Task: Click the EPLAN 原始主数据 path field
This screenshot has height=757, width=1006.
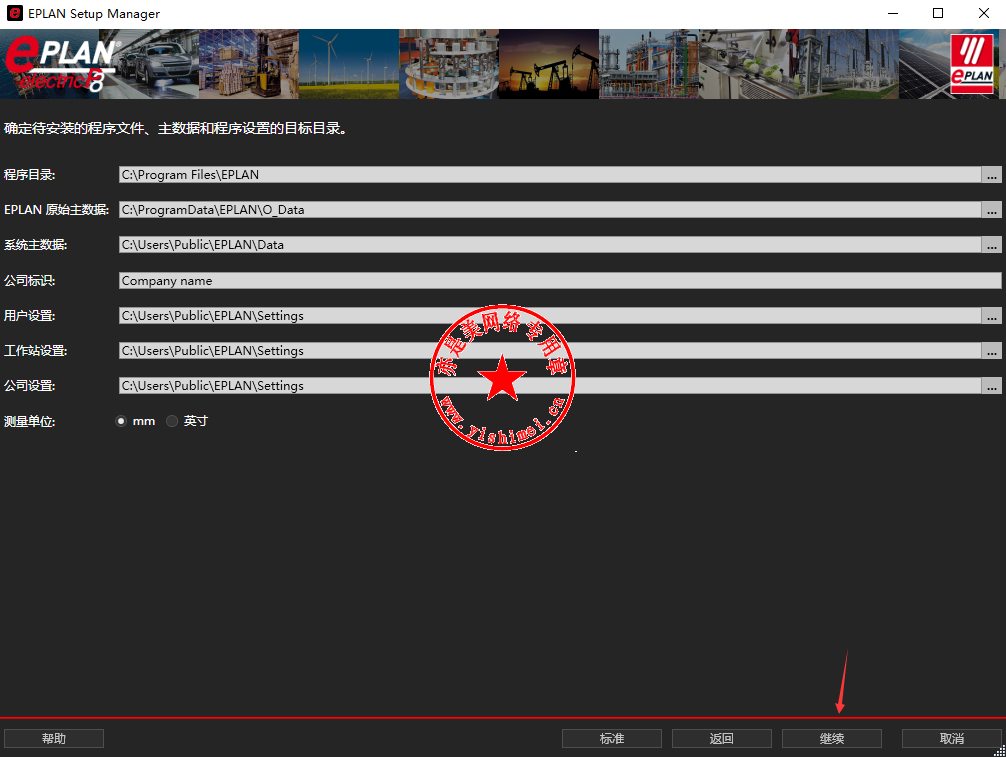Action: coord(550,210)
